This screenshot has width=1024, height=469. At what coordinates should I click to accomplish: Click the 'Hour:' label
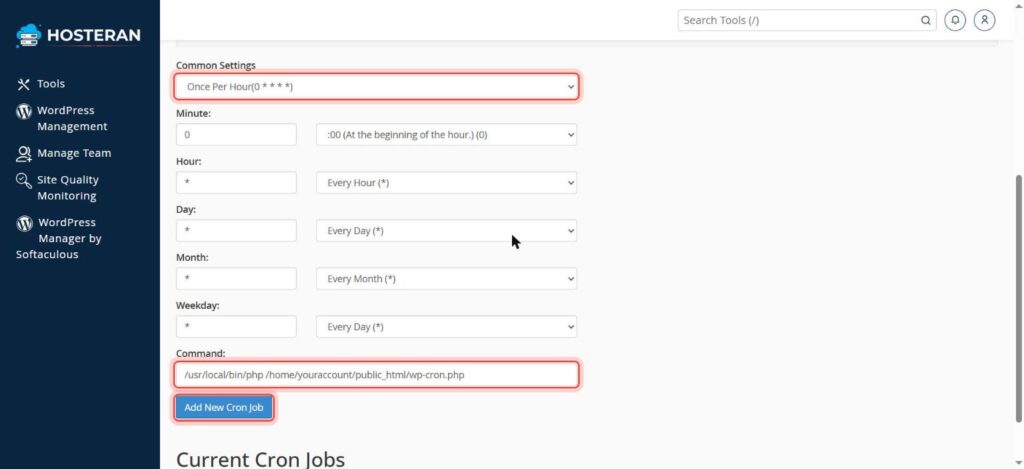pos(189,161)
